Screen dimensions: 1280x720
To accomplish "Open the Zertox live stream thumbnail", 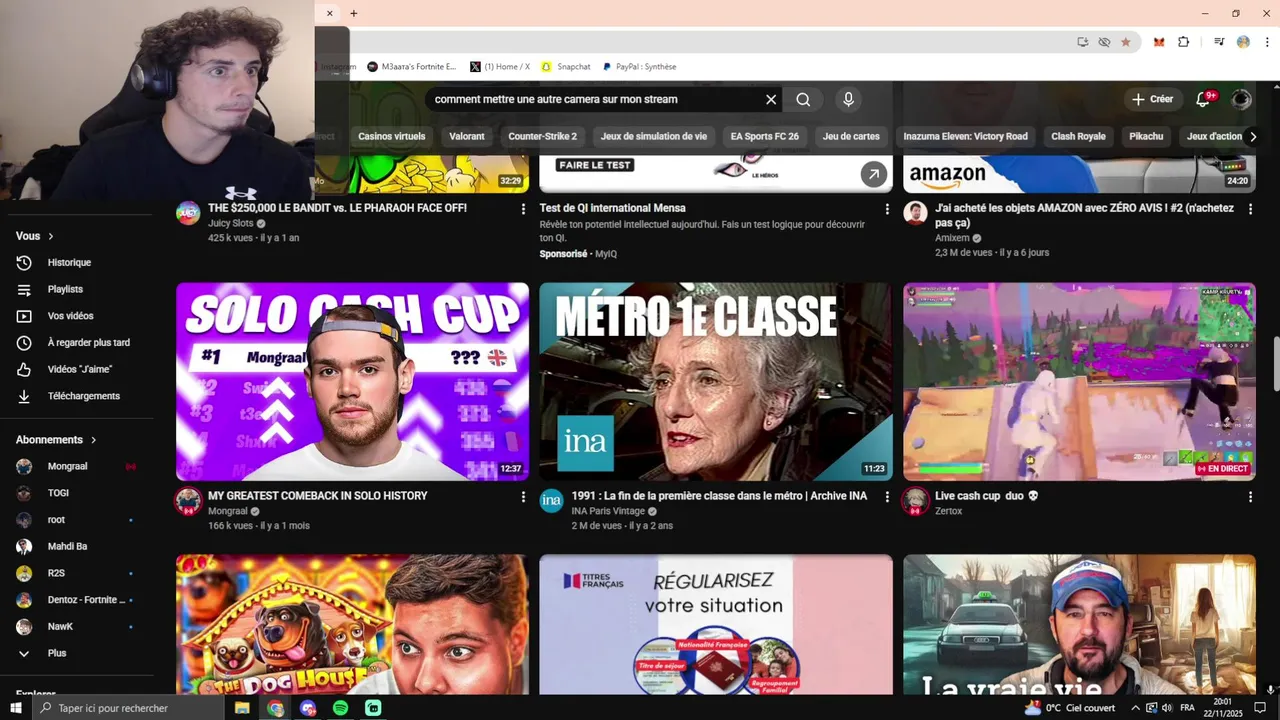I will [x=1079, y=381].
